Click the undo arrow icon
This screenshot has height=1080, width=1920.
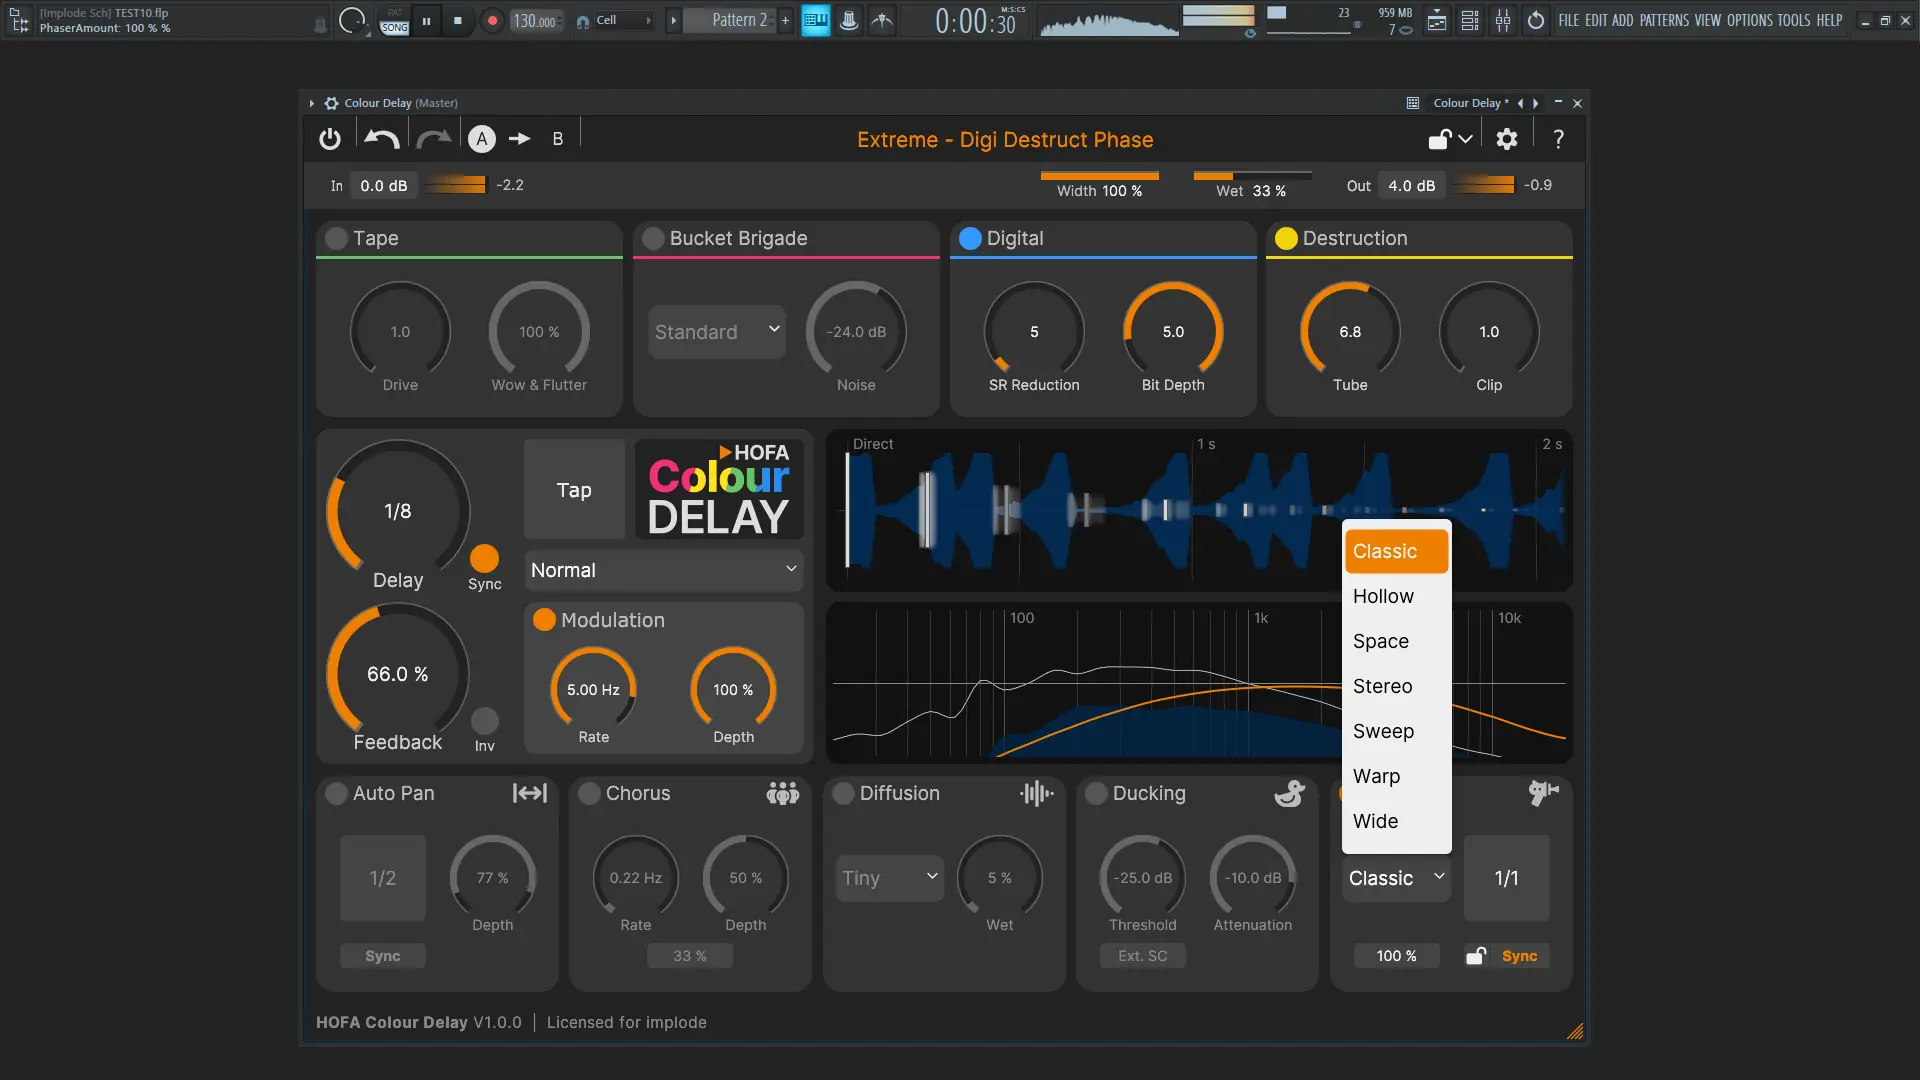(x=381, y=139)
